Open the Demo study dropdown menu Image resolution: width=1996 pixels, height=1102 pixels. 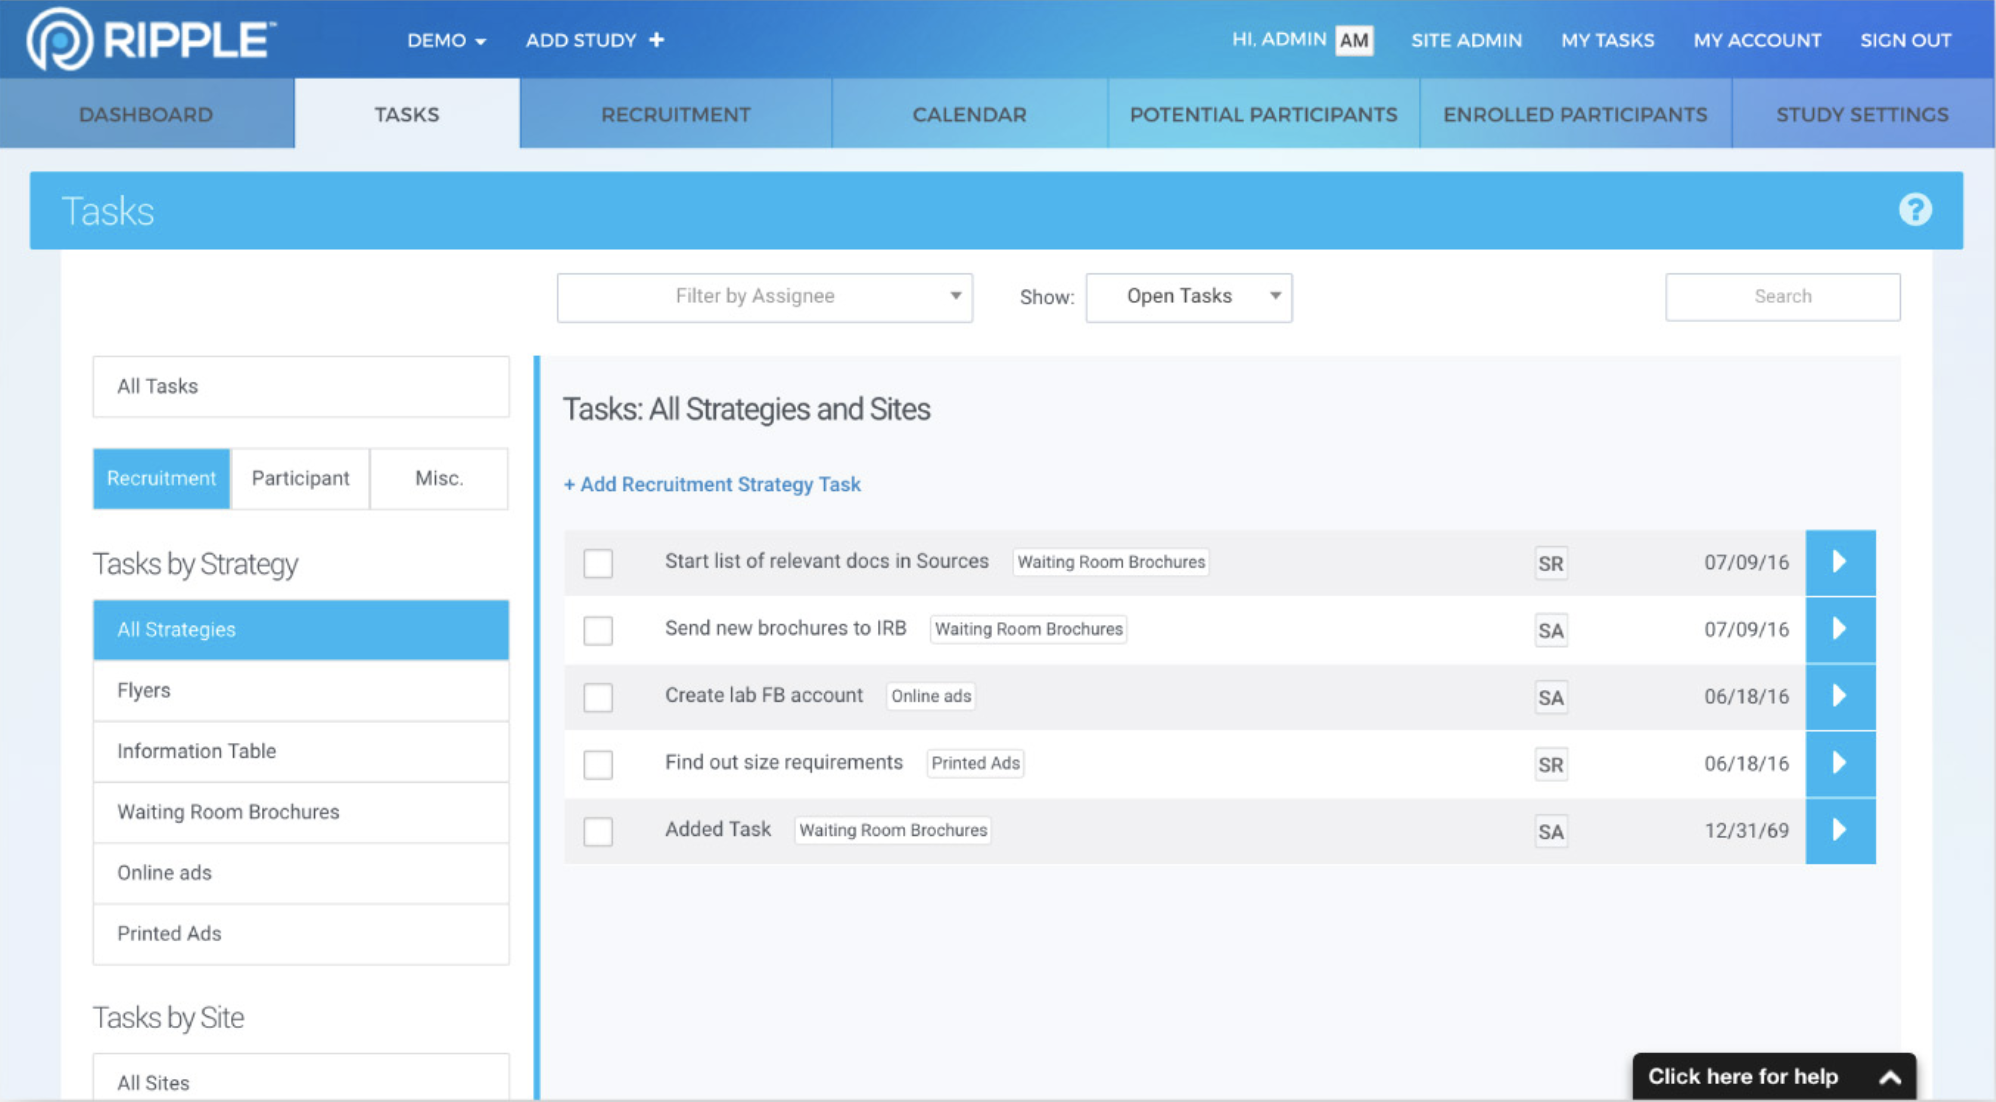(446, 40)
